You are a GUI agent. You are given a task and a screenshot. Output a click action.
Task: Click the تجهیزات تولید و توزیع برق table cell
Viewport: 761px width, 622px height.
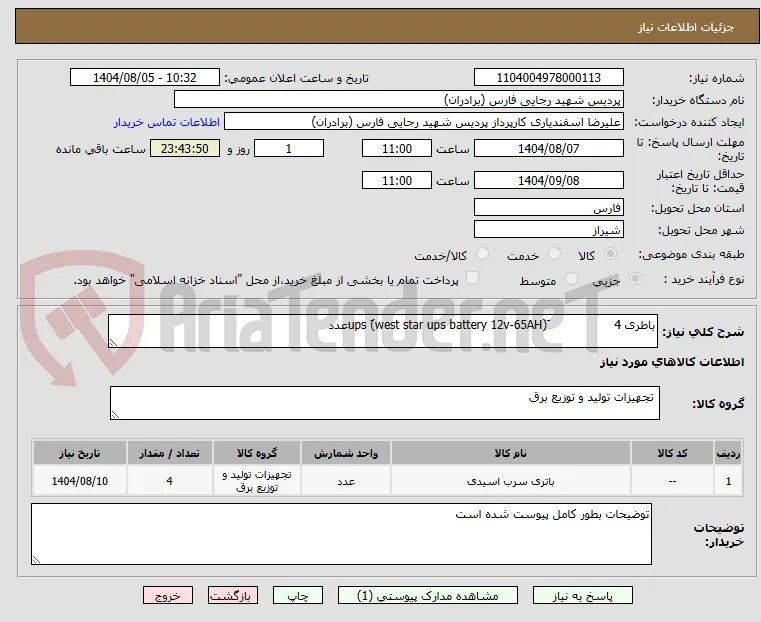pyautogui.click(x=257, y=481)
